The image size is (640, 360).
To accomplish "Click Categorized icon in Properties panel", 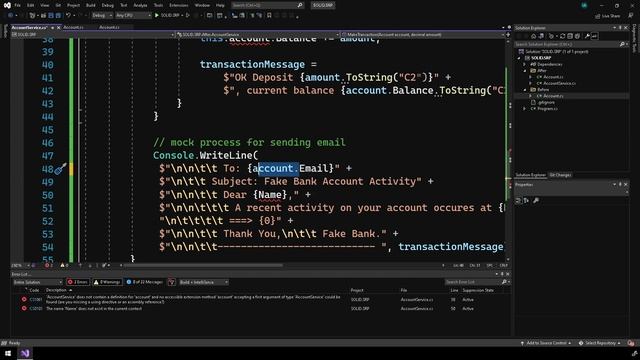I will [518, 200].
